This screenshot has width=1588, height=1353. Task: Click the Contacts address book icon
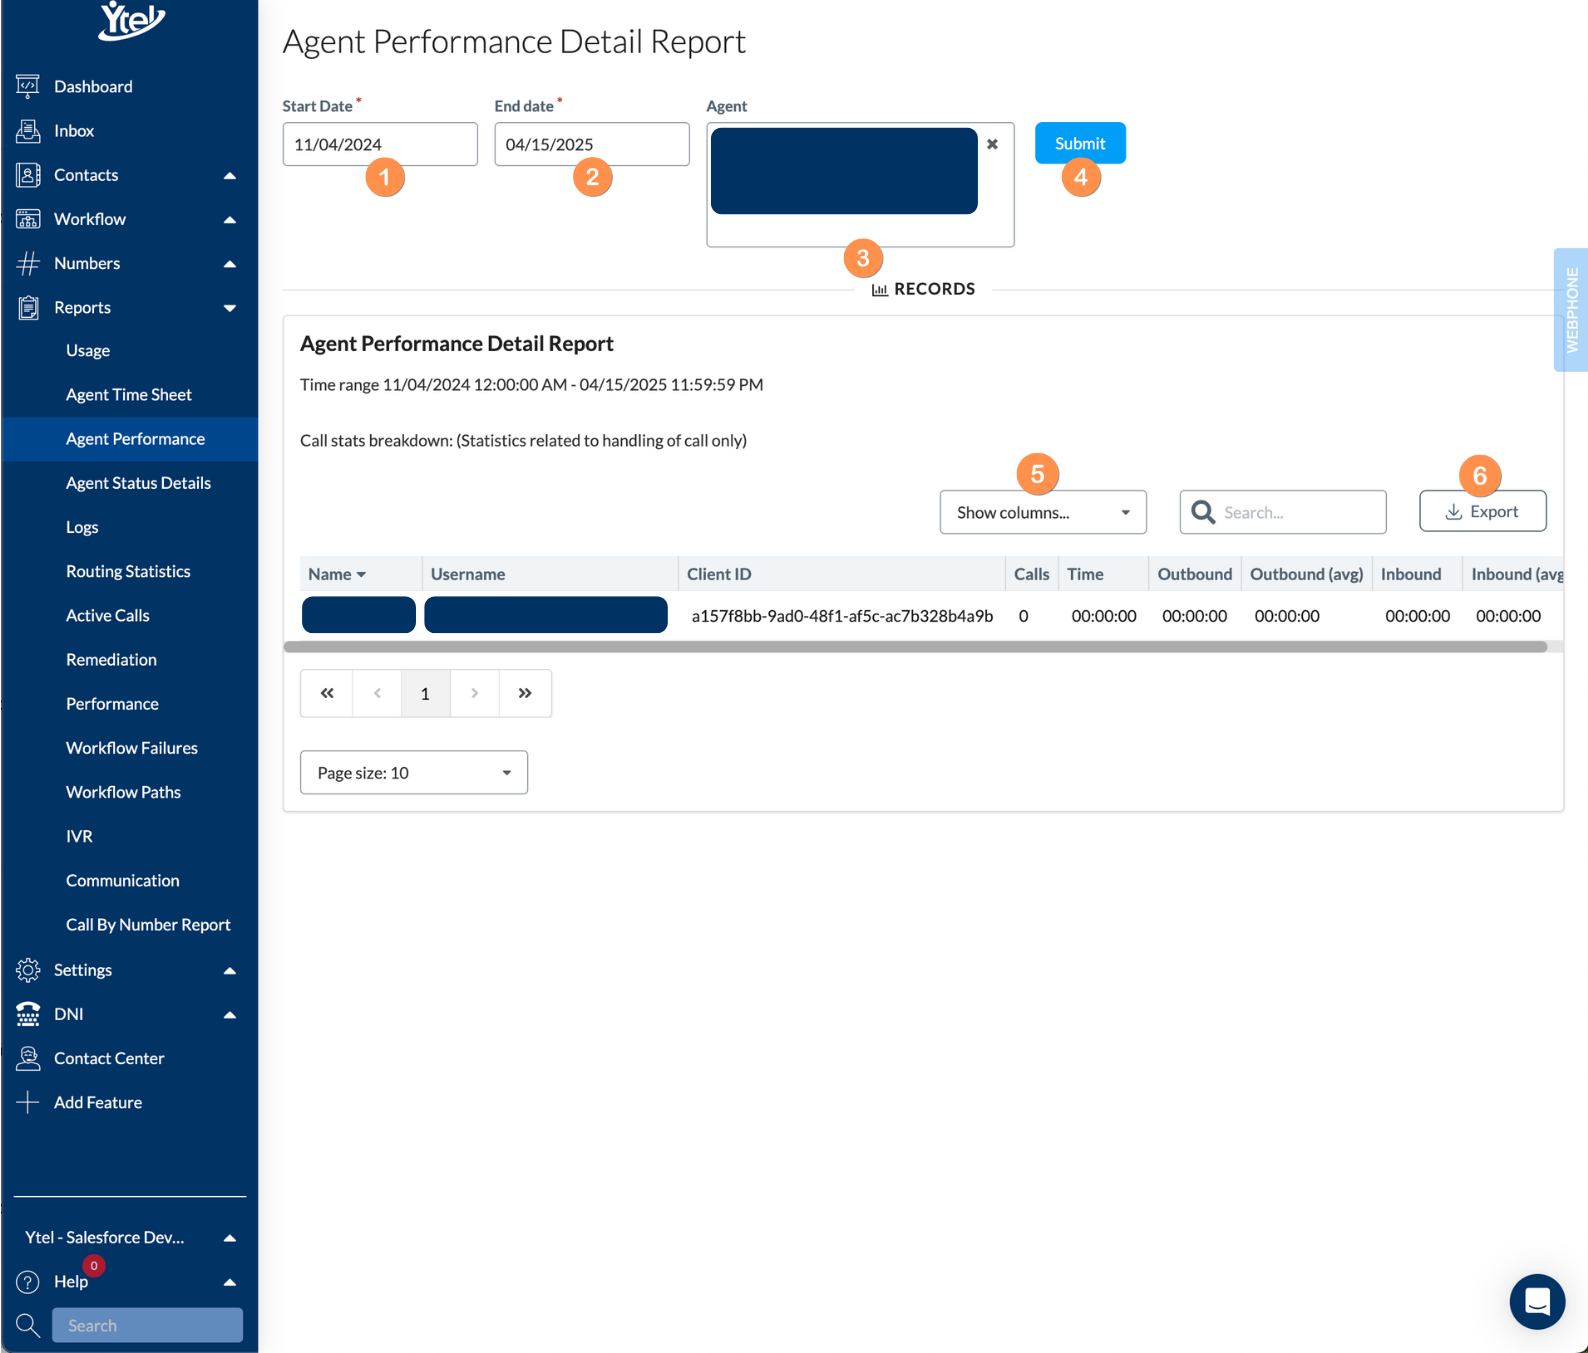[x=28, y=175]
